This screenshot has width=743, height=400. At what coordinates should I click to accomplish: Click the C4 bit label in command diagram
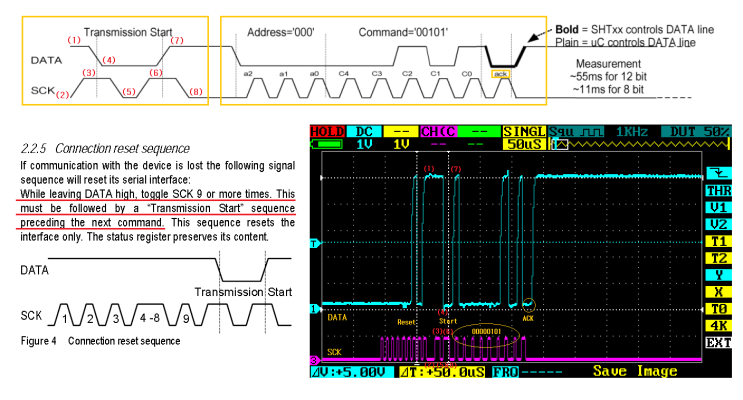(x=344, y=73)
